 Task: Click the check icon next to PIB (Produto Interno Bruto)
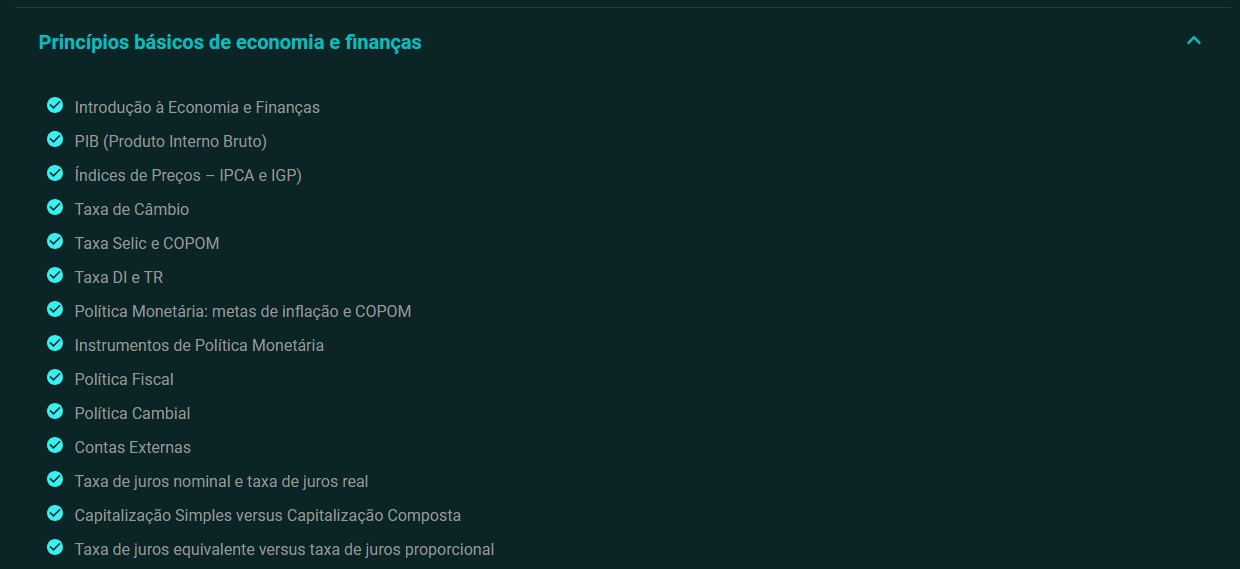point(55,139)
